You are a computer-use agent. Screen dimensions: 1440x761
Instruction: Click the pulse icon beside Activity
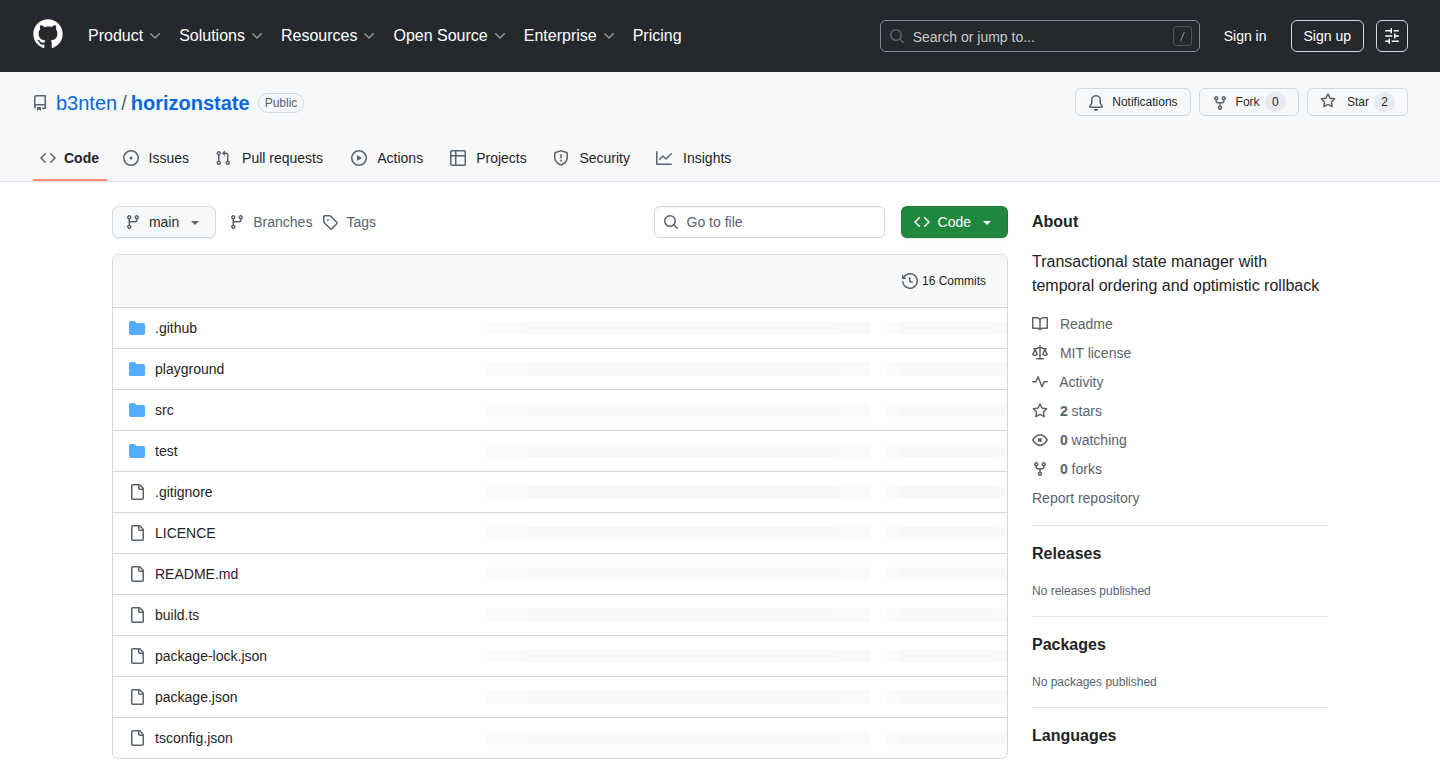click(x=1040, y=382)
